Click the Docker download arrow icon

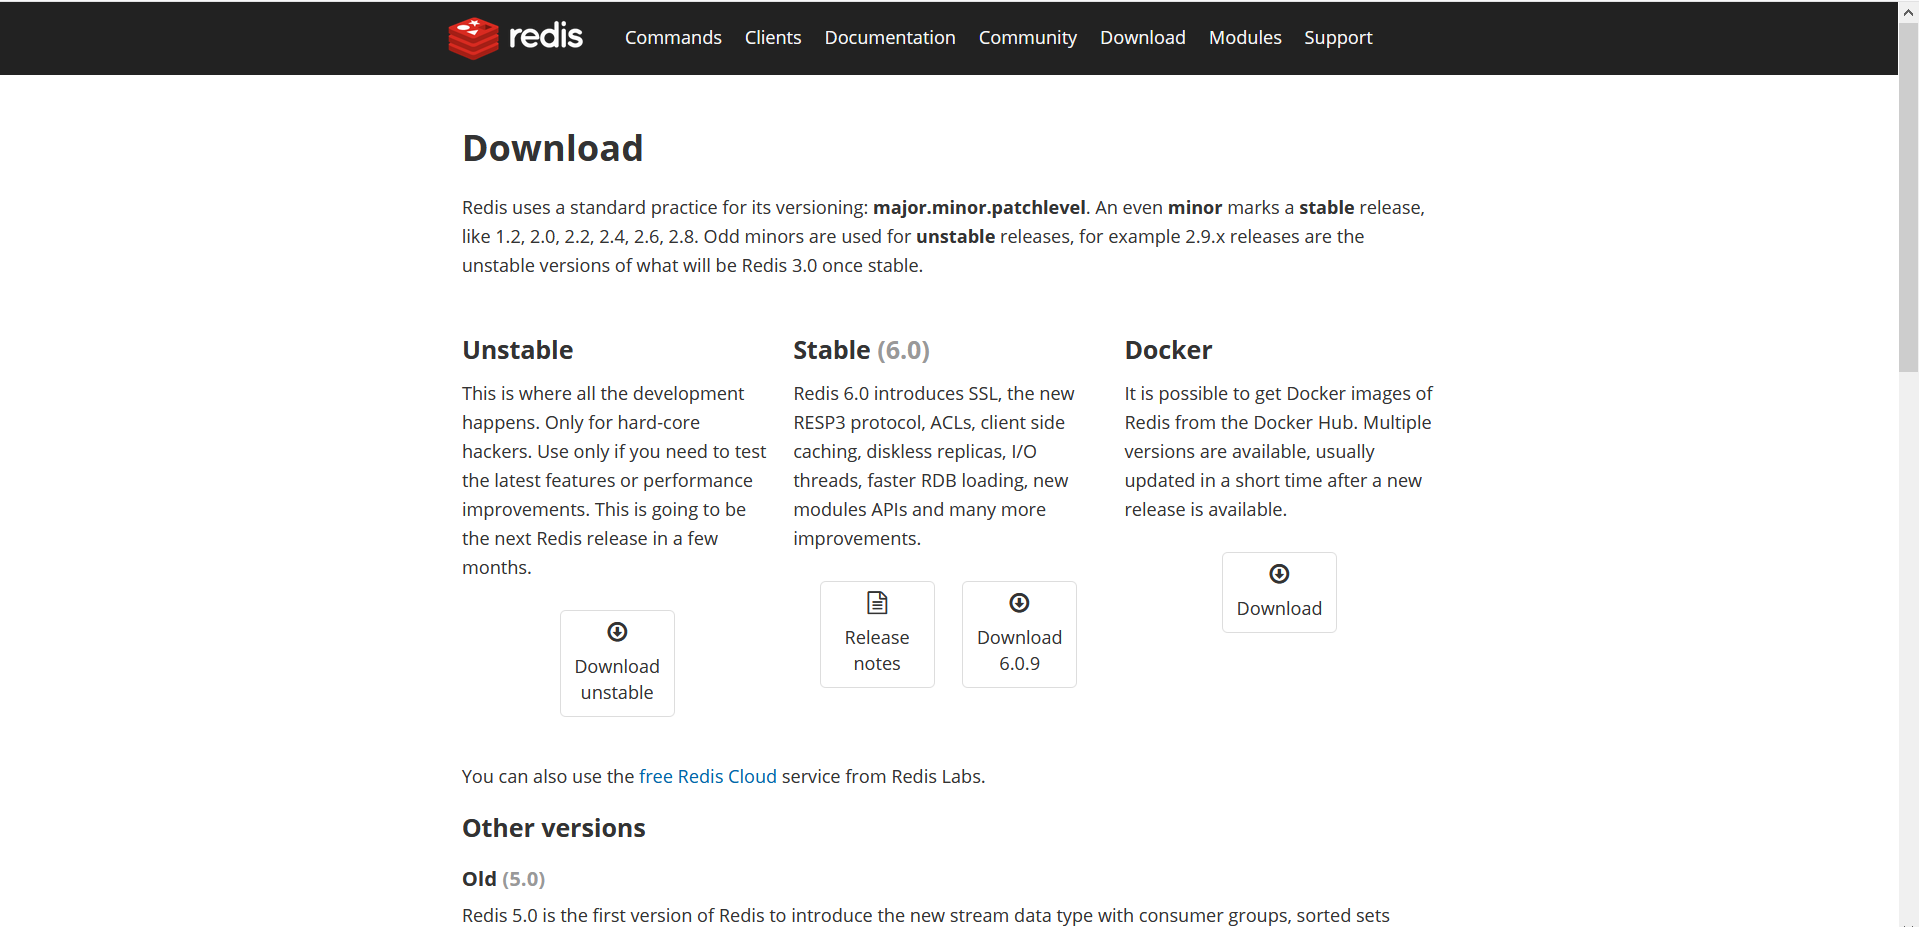1279,574
